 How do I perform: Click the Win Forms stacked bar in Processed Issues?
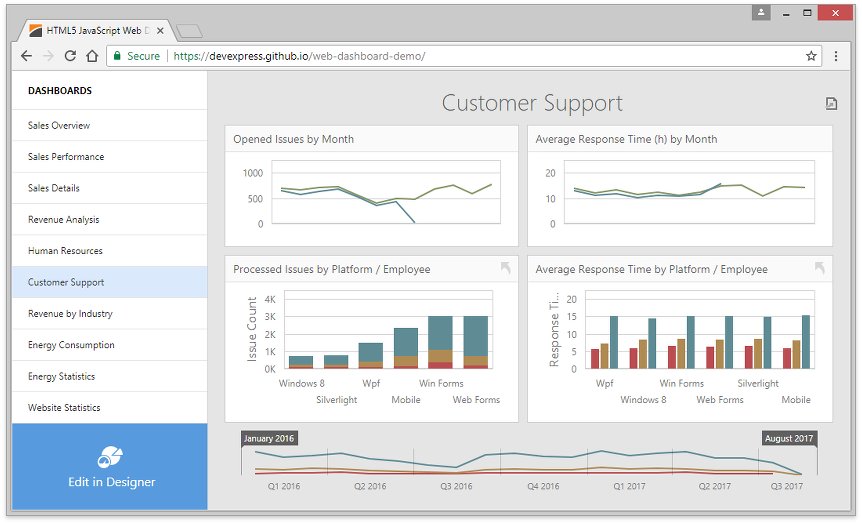click(440, 342)
